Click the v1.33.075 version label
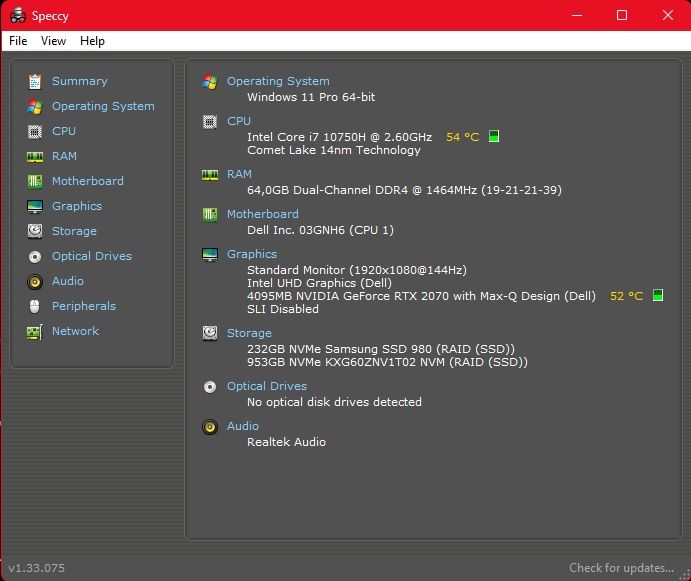The height and width of the screenshot is (581, 691). pos(37,568)
